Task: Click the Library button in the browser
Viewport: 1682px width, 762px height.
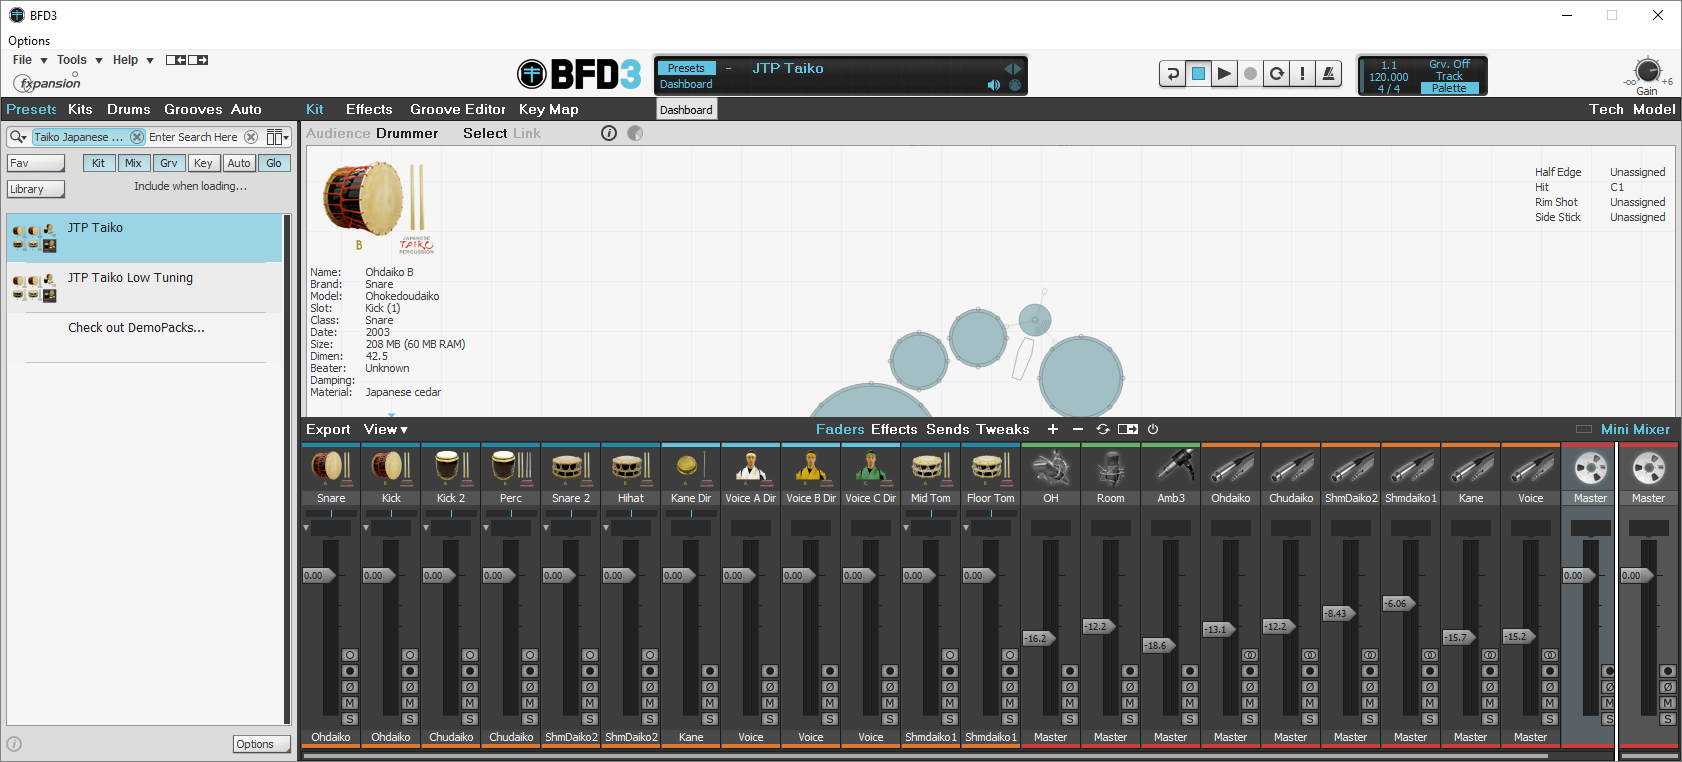Action: pyautogui.click(x=36, y=189)
